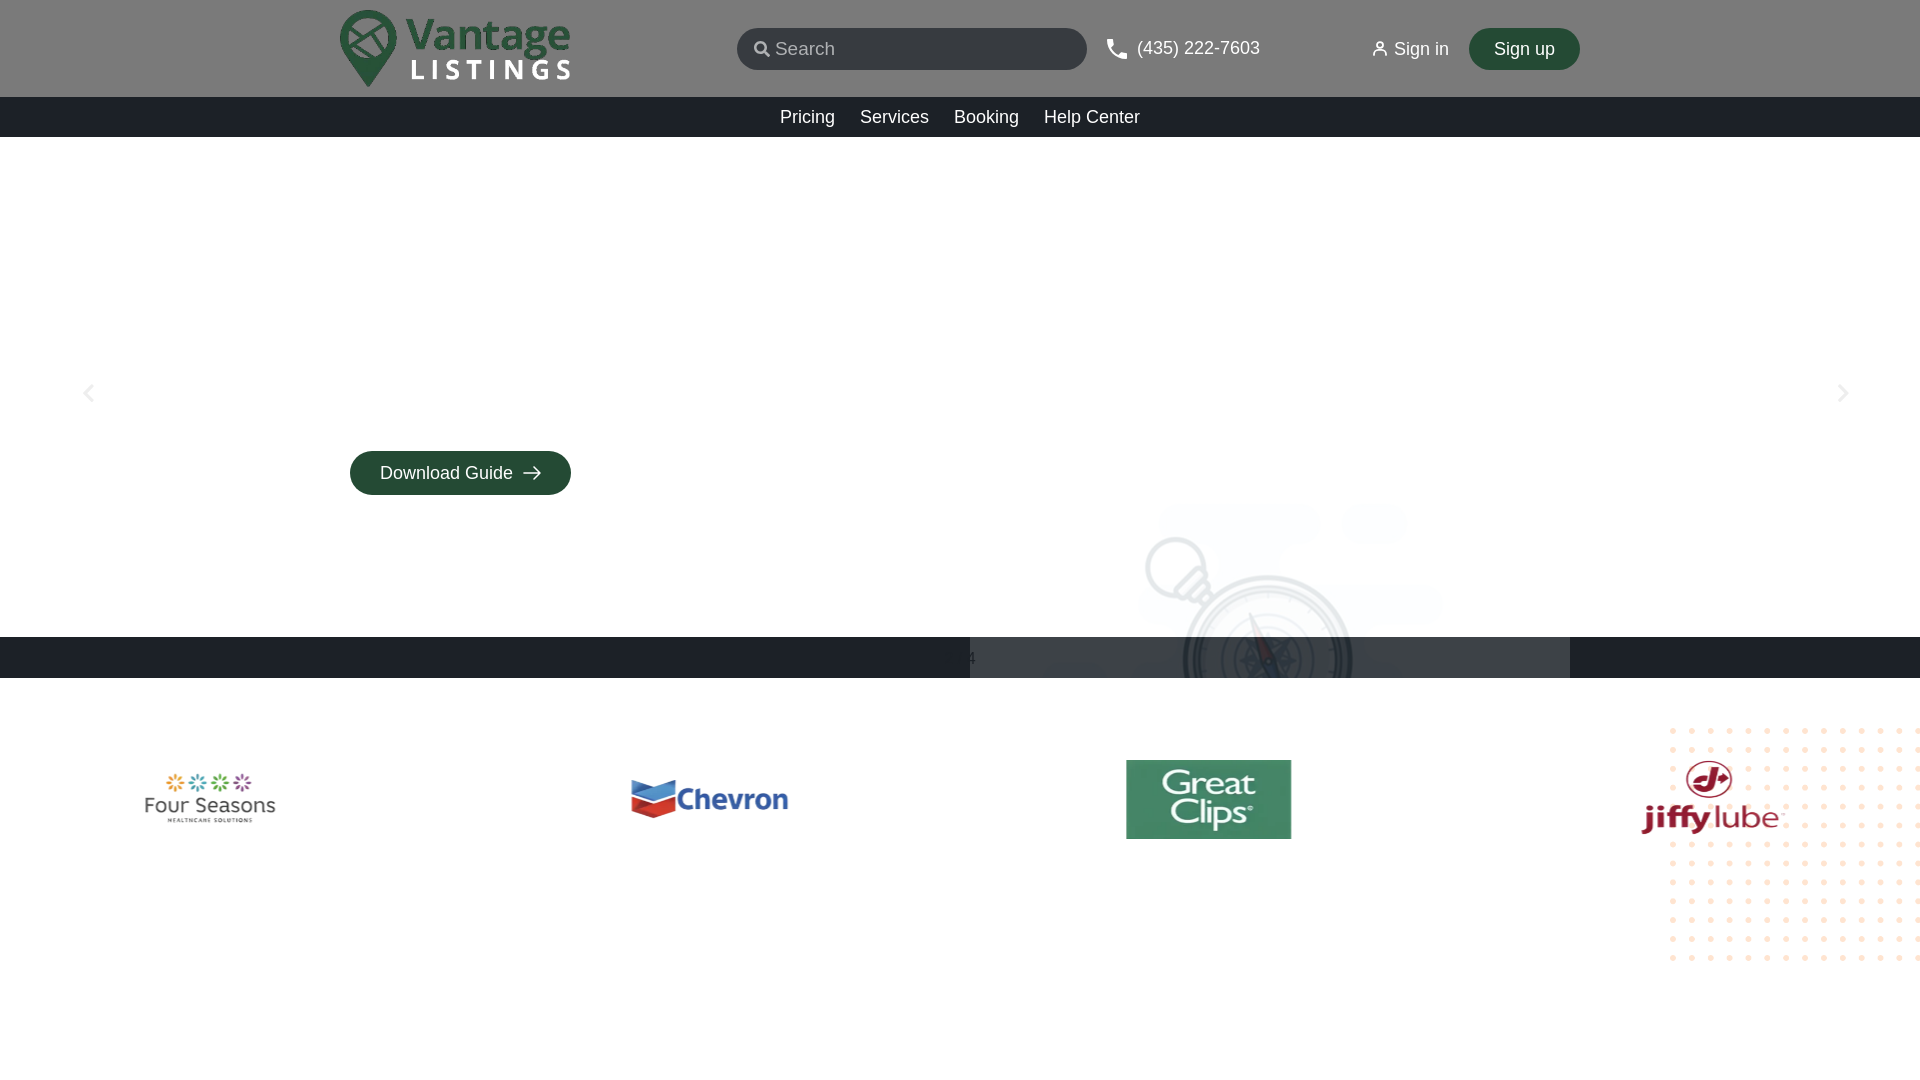Click the user profile icon beside Sign in
This screenshot has height=1080, width=1920.
[x=1380, y=49]
